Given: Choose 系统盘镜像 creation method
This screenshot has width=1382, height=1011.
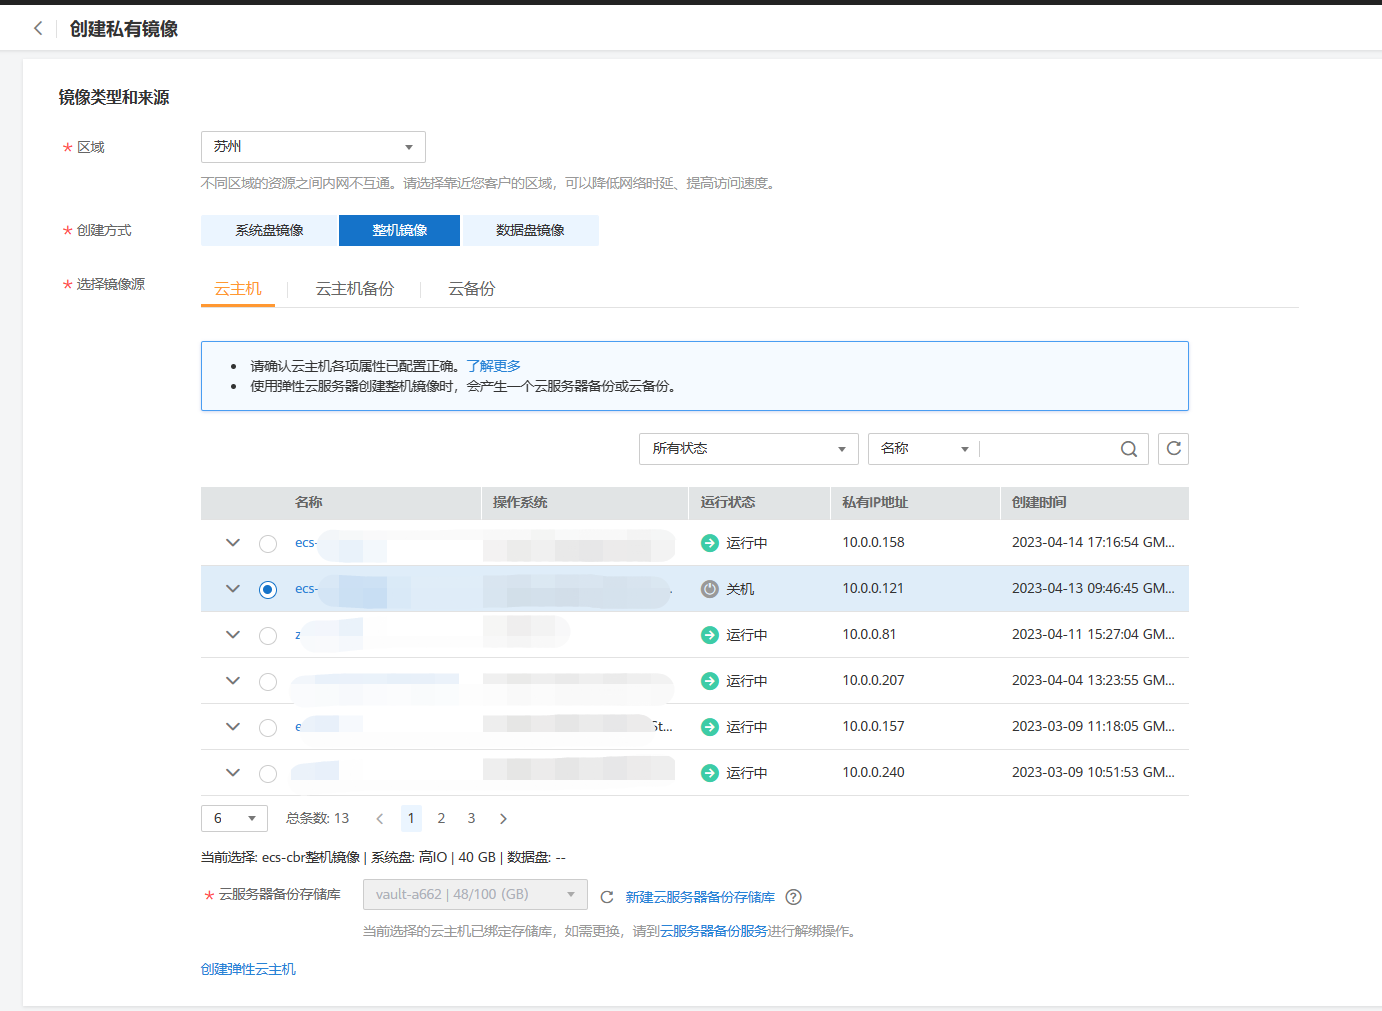Looking at the screenshot, I should 270,230.
